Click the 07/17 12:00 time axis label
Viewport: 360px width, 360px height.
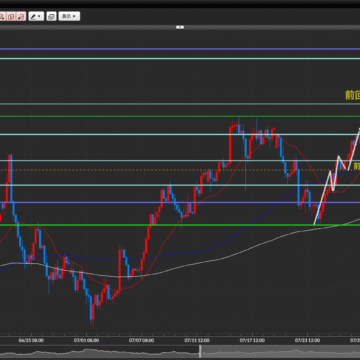(252, 340)
